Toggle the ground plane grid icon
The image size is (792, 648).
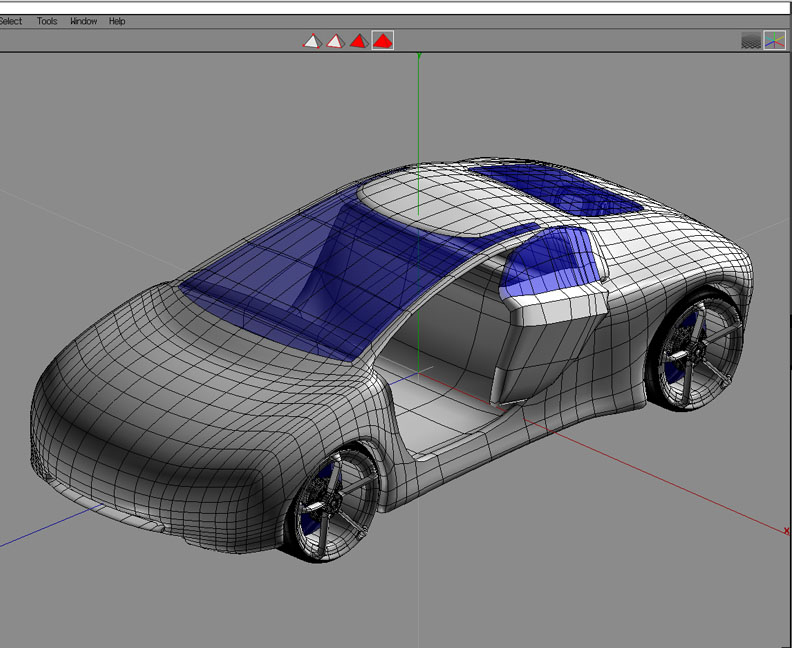pos(751,40)
